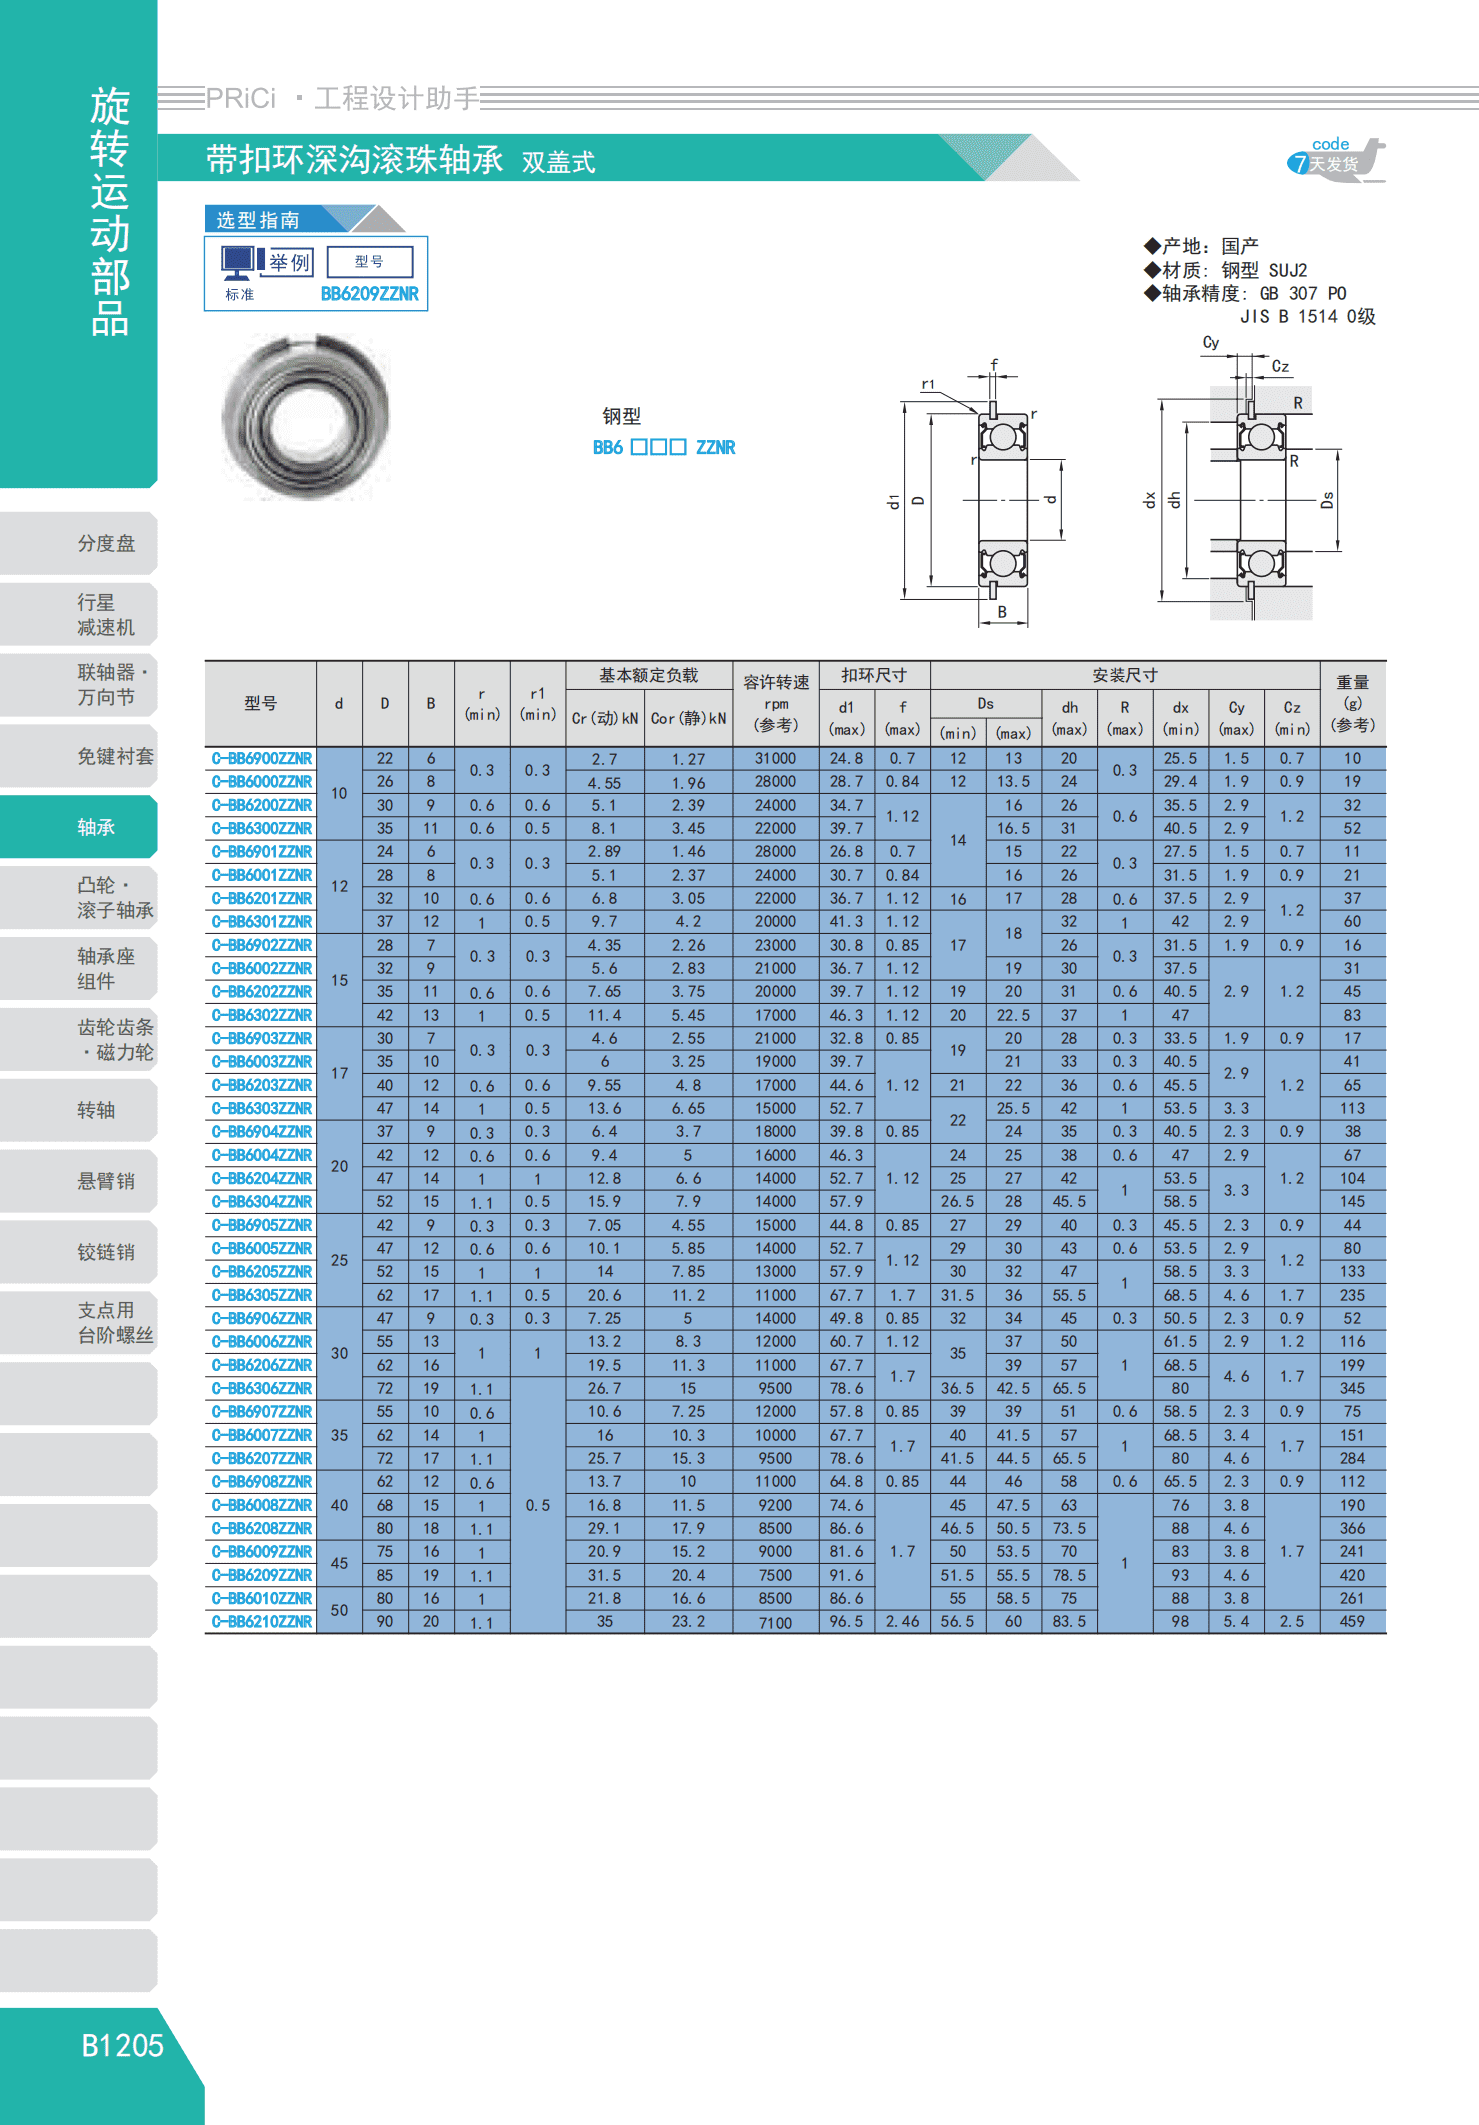Click the page number B1205
The height and width of the screenshot is (2125, 1479).
click(122, 2046)
